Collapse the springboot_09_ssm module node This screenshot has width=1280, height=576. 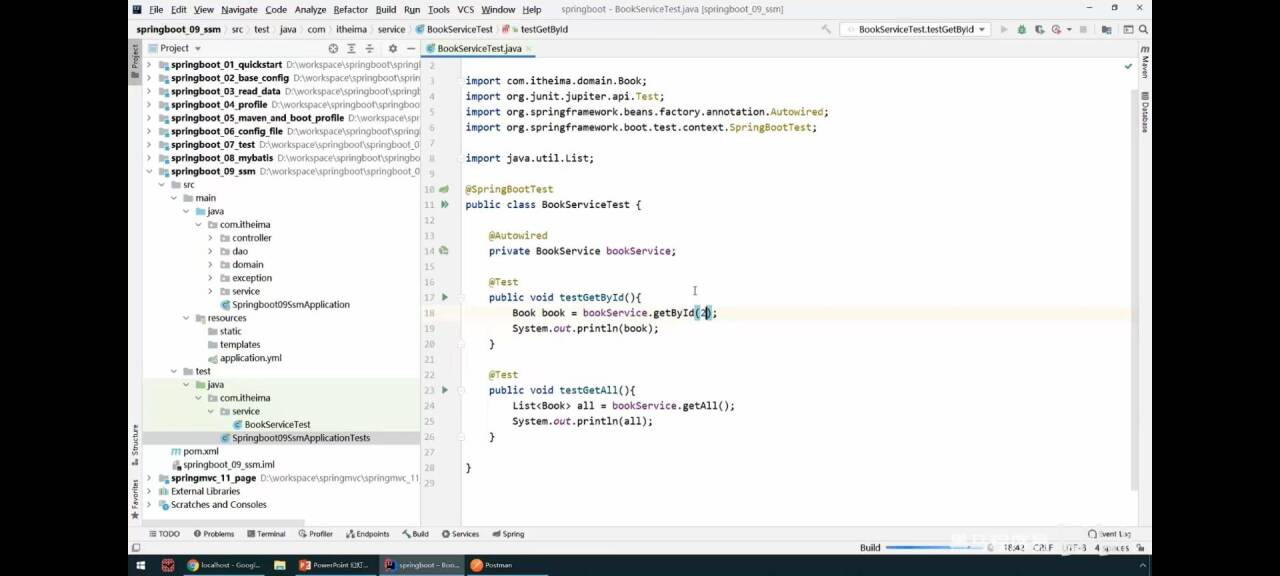point(150,171)
